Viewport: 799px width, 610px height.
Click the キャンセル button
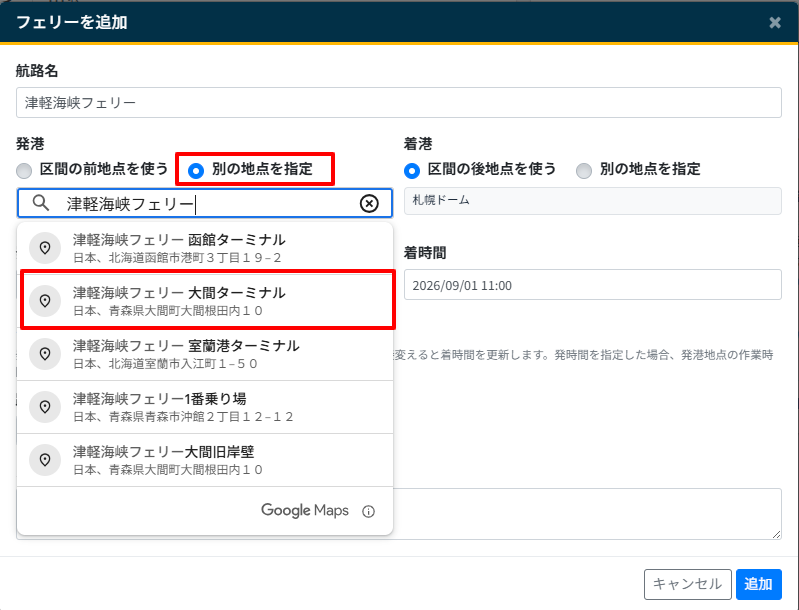click(687, 584)
